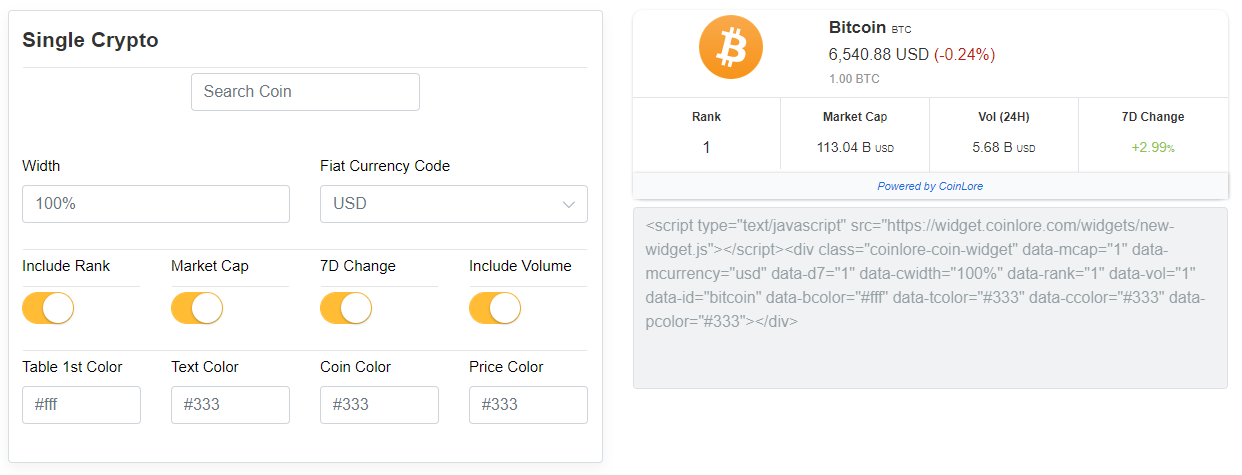Click the Rank cell in widget

pyautogui.click(x=706, y=147)
